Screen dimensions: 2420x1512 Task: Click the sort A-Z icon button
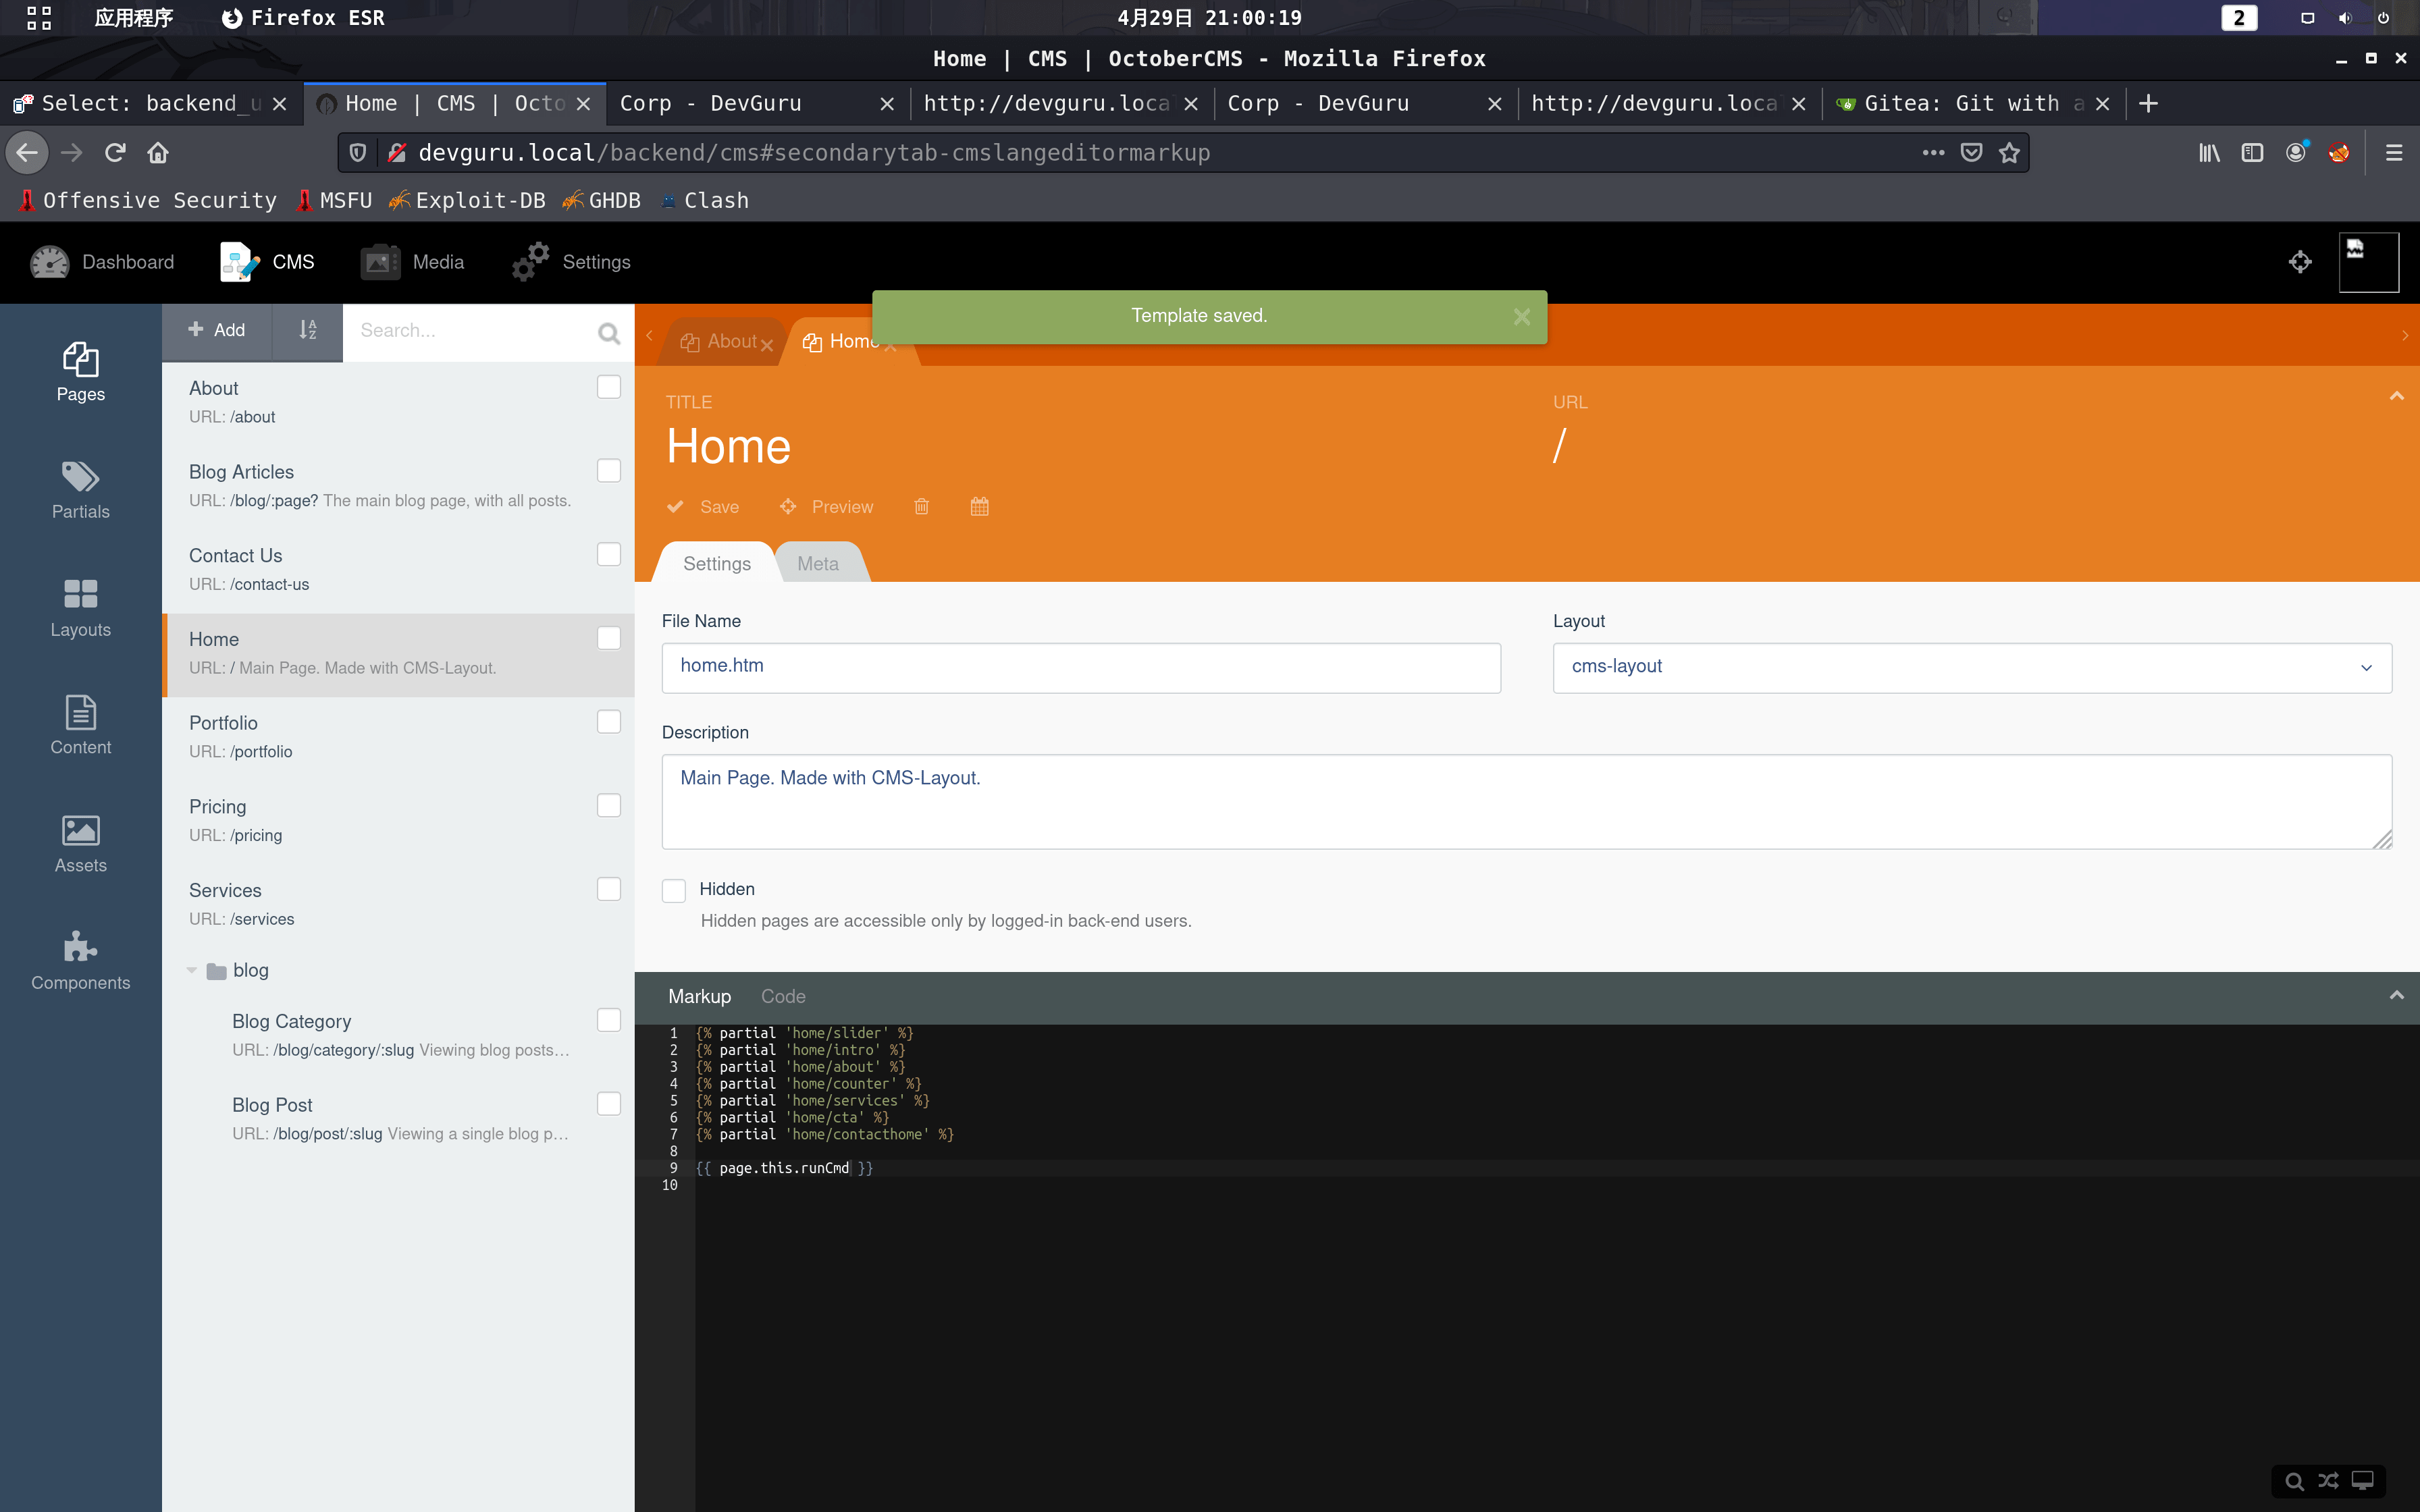point(308,330)
